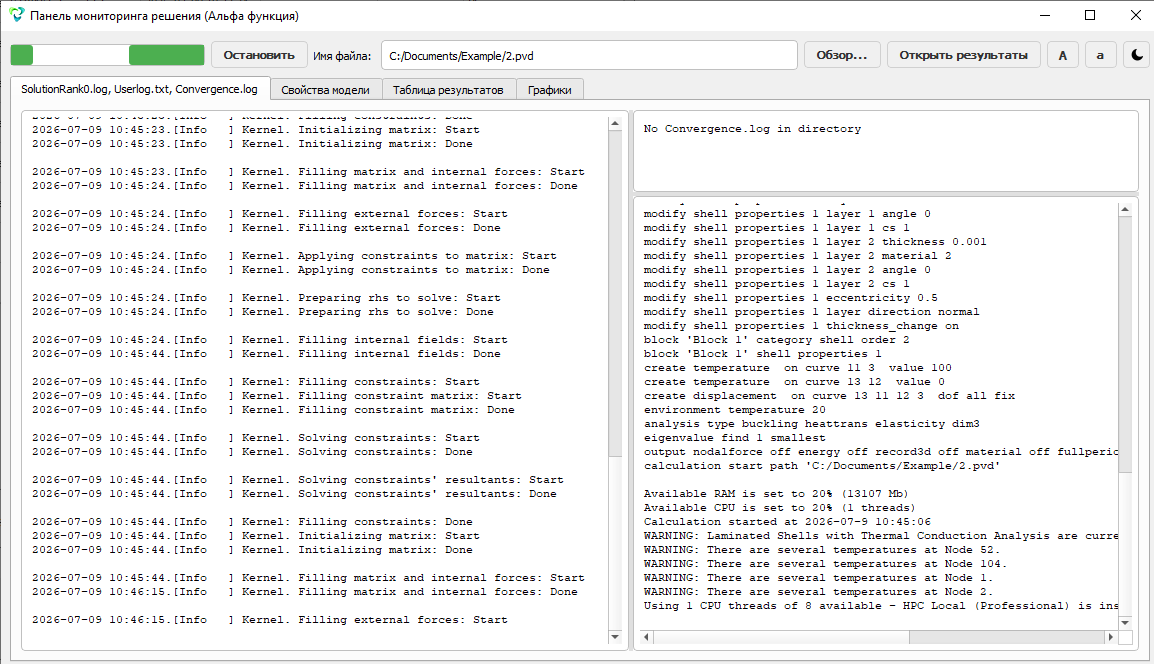The image size is (1154, 664).
Task: Click line 'Available RAM is set to 20%'
Action: [776, 493]
